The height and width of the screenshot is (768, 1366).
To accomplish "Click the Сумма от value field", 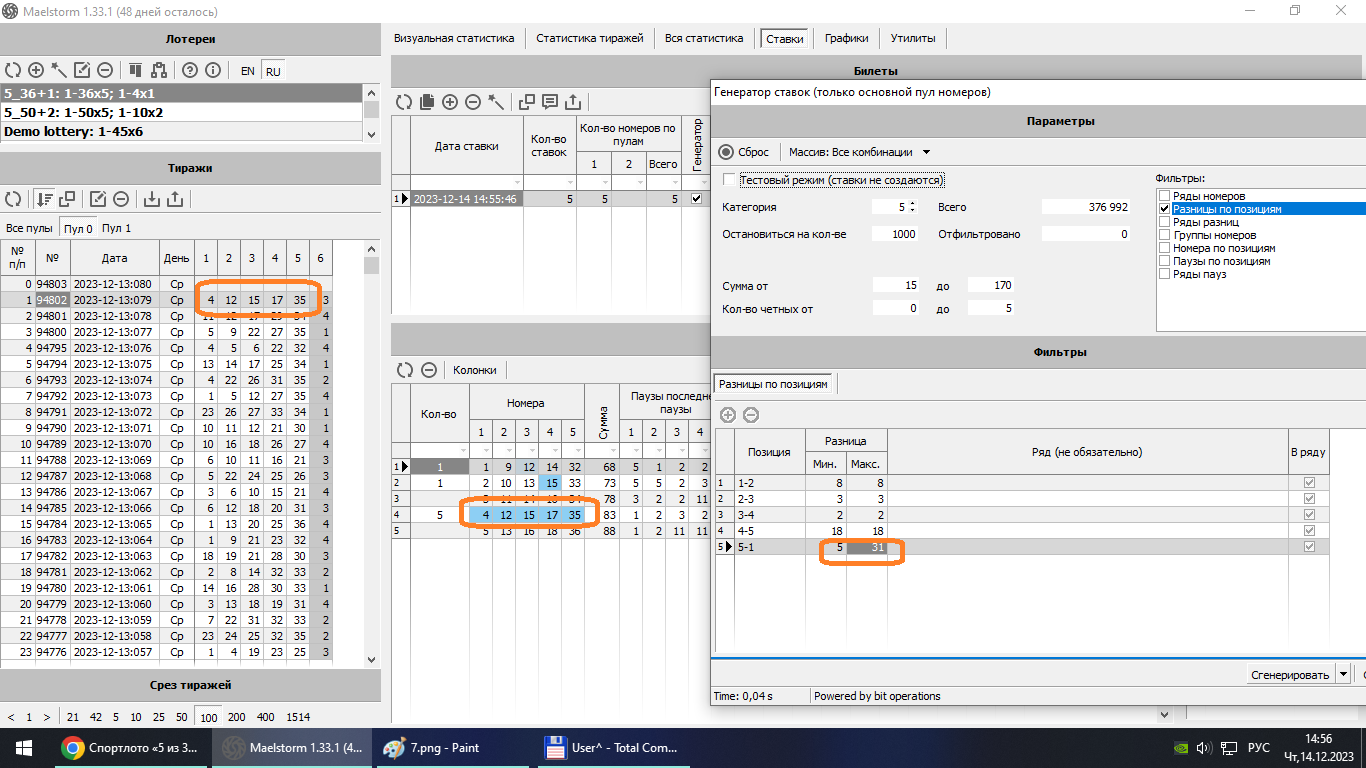I will click(x=895, y=285).
